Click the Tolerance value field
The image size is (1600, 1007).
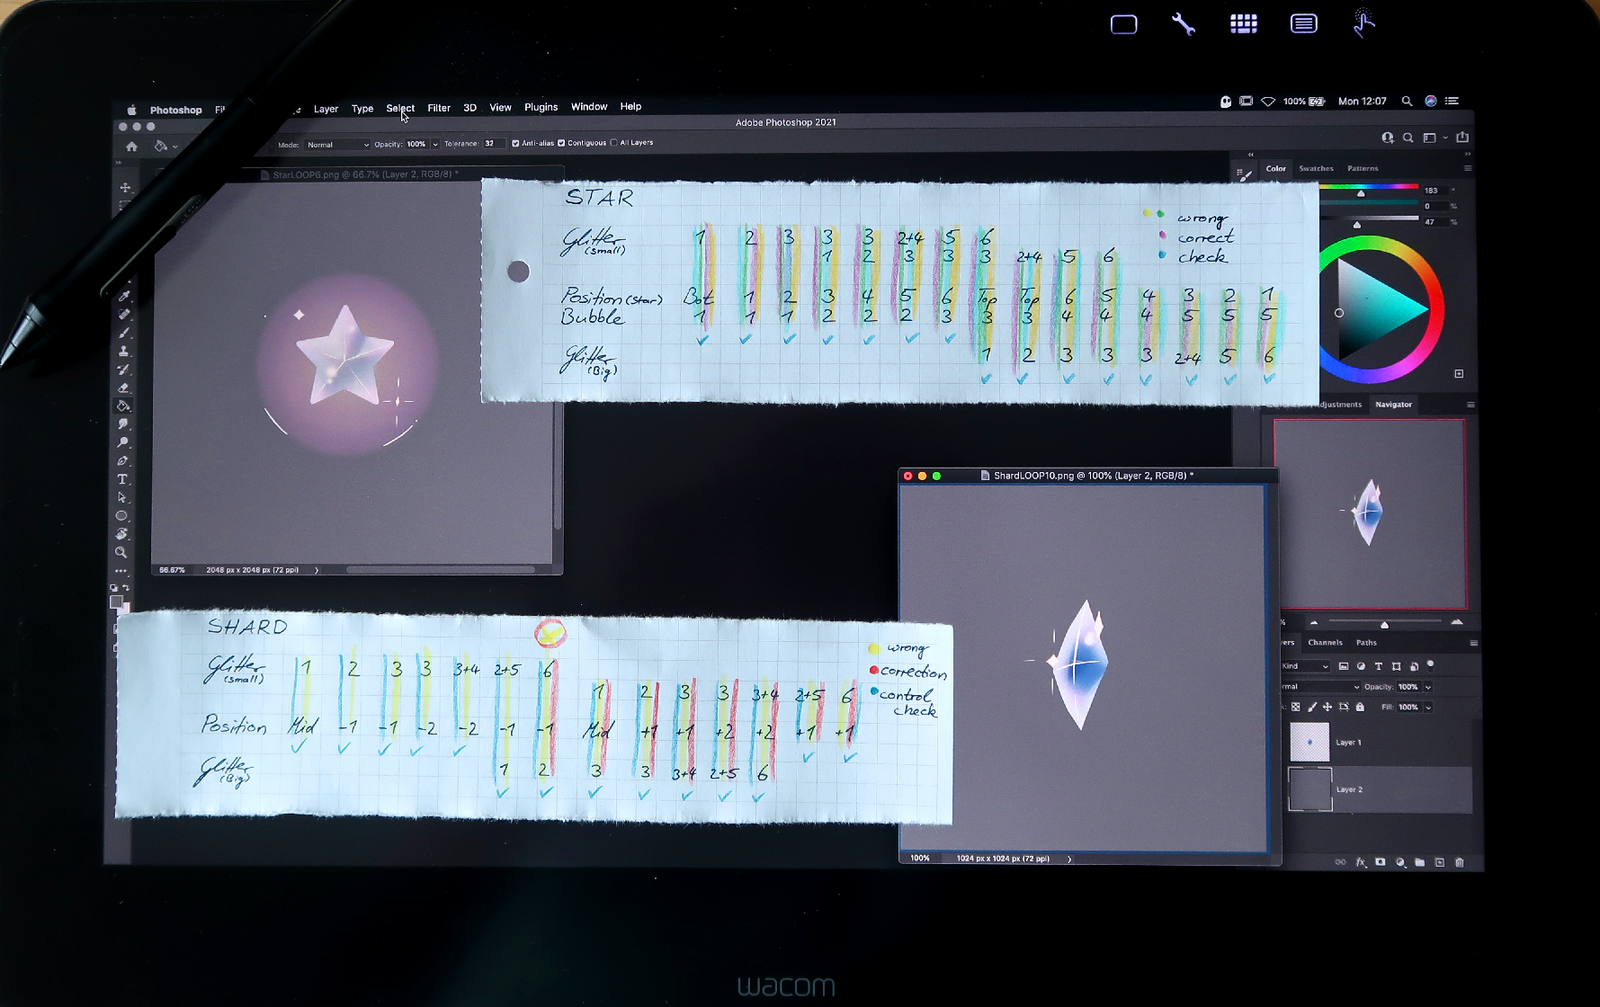coord(494,143)
